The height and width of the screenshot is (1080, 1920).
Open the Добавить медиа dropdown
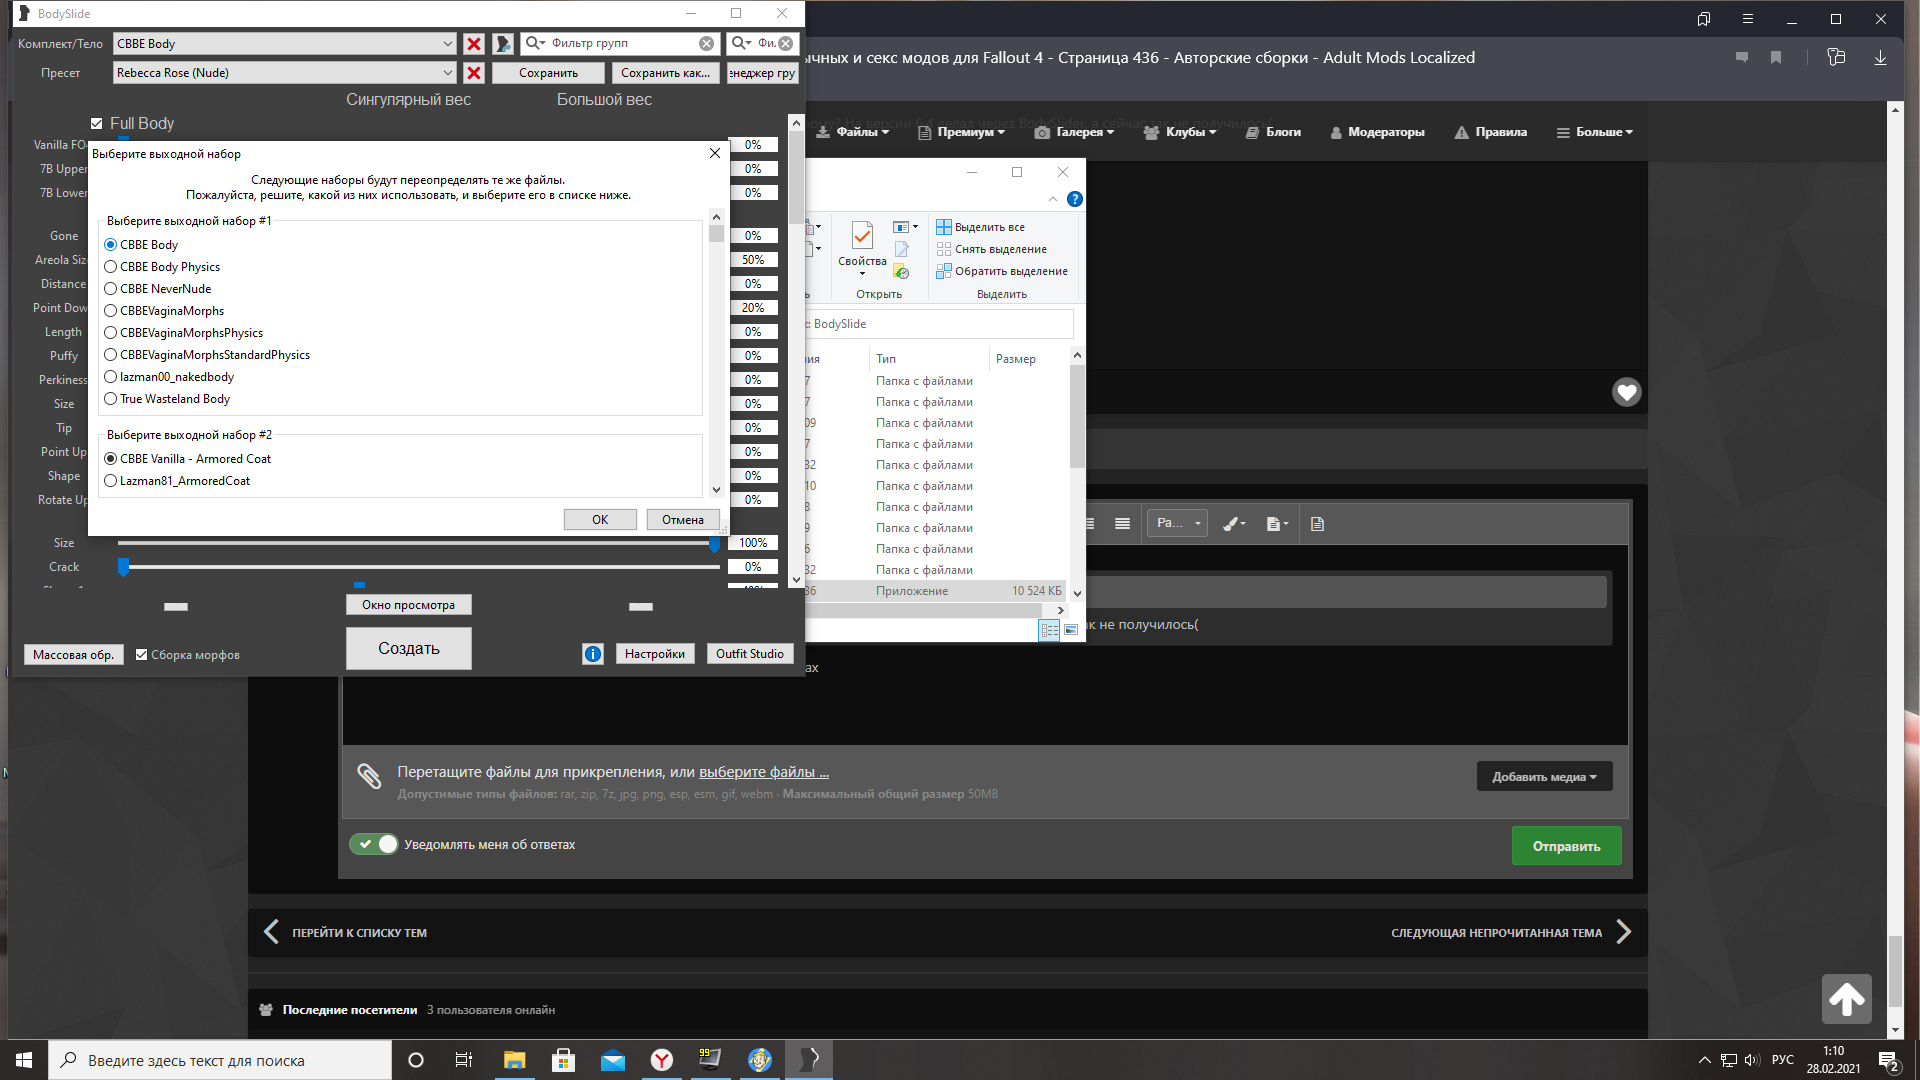coord(1543,777)
